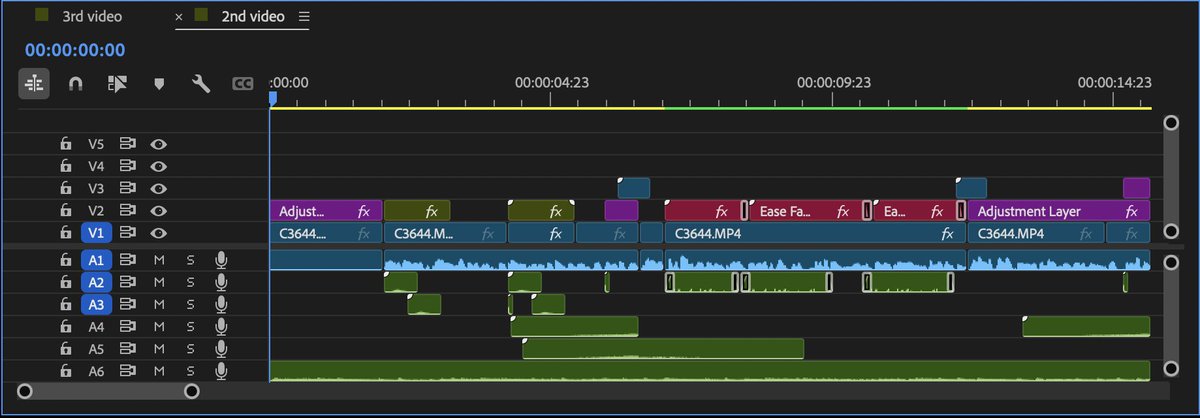Toggle sync lock on A1 track
The image size is (1200, 418).
point(127,260)
